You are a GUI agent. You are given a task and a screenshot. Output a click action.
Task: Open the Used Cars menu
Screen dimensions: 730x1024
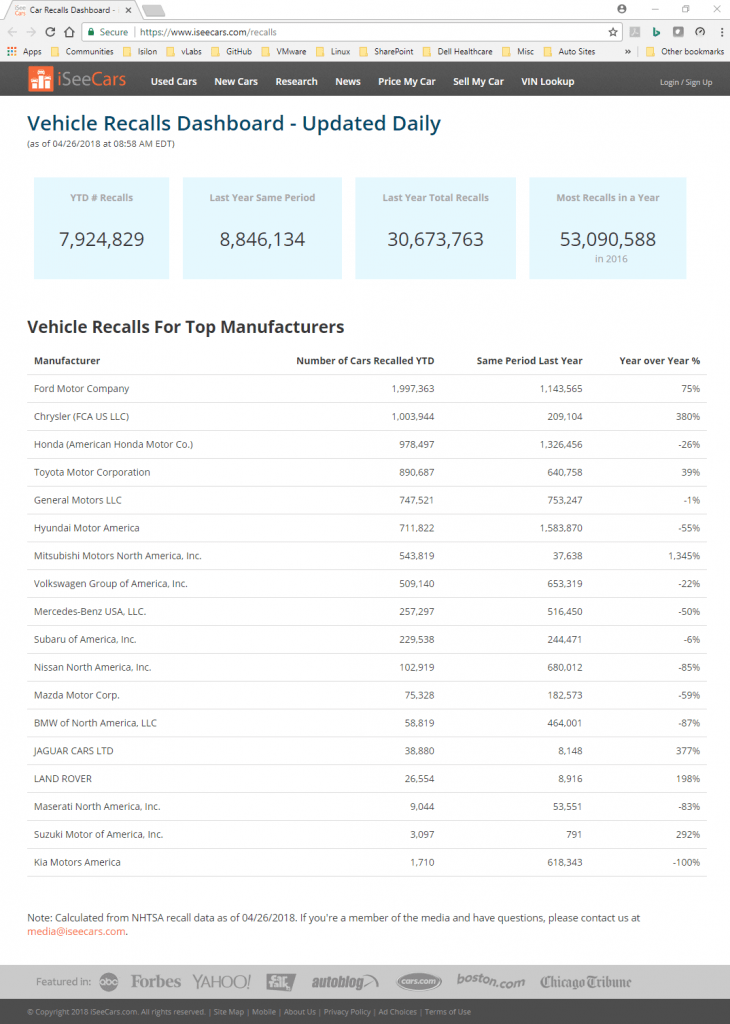(173, 81)
